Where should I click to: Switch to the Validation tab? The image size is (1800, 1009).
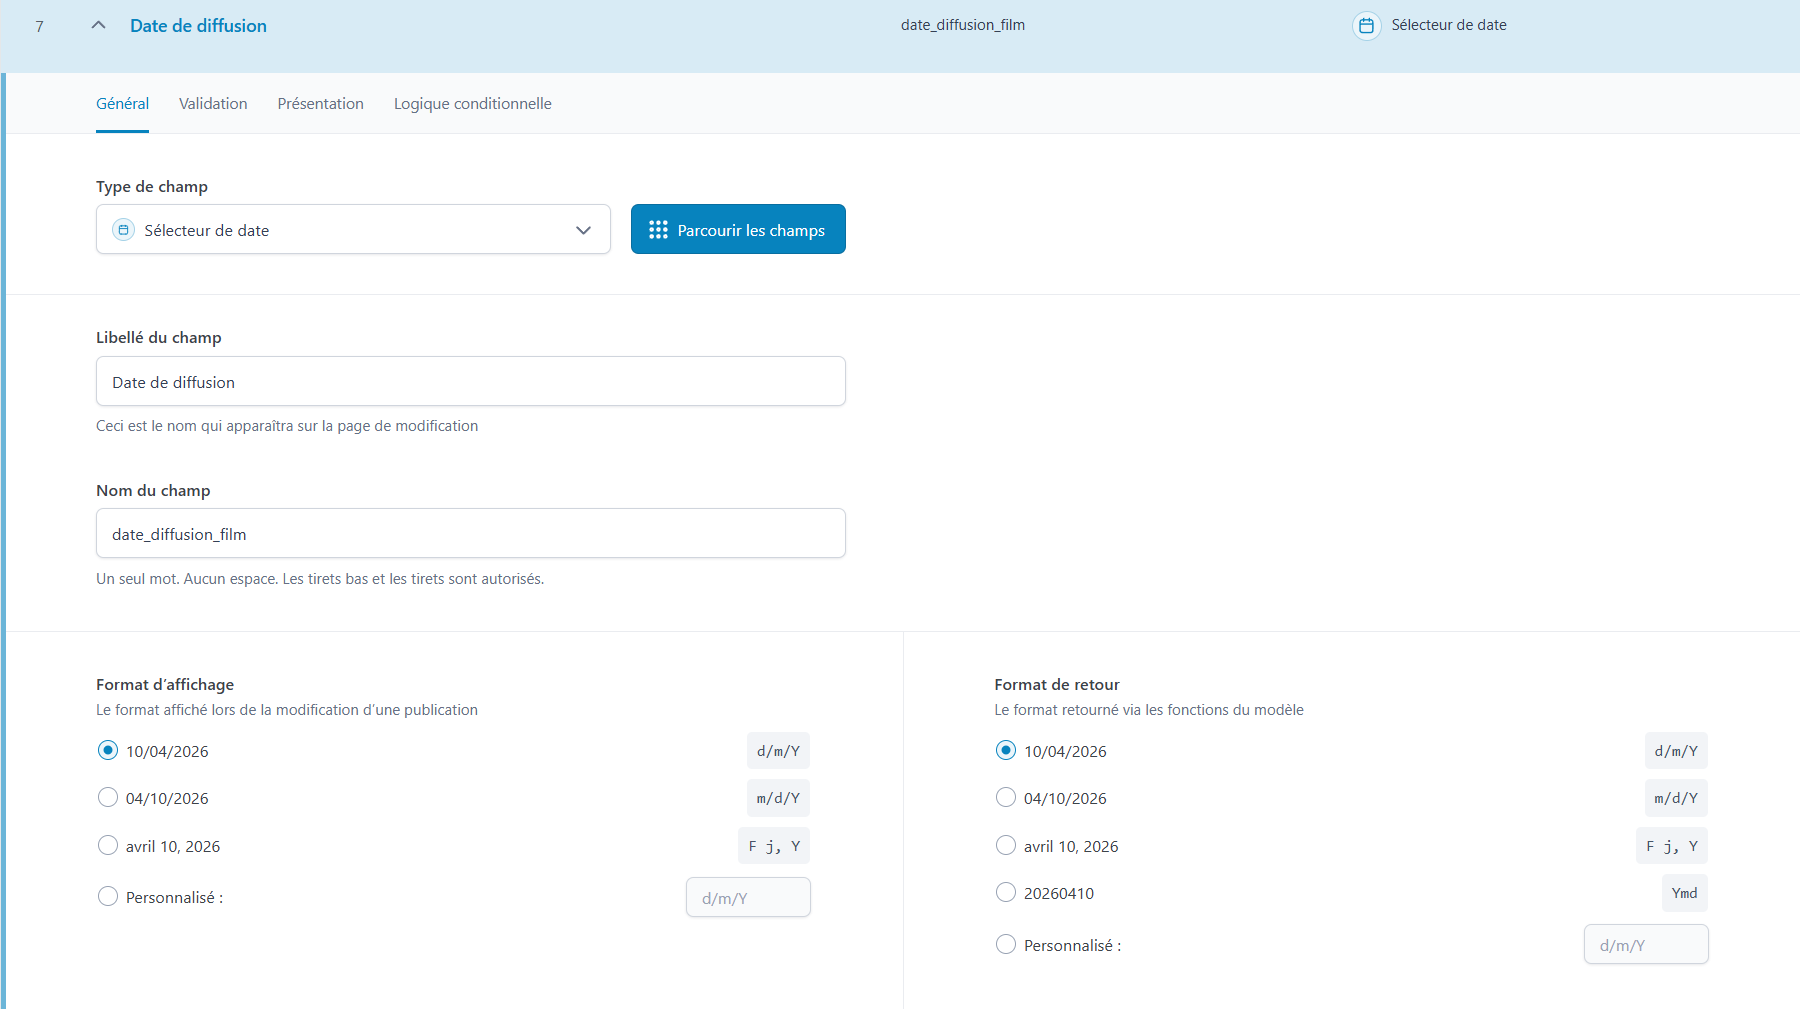(x=213, y=104)
